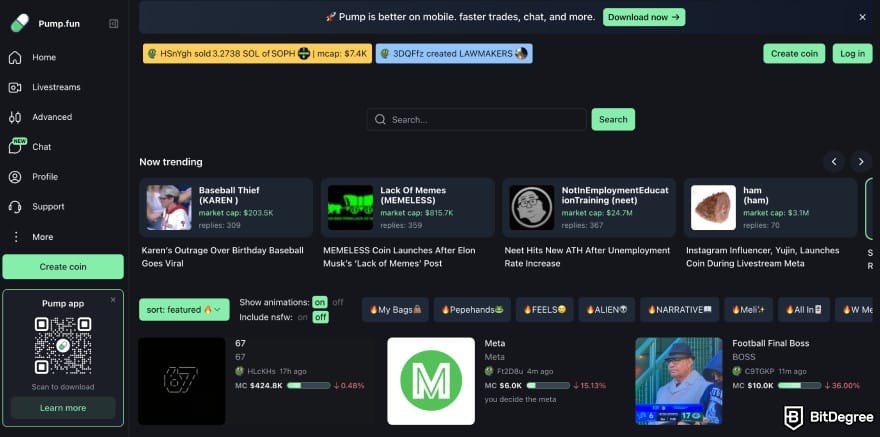Screen dimensions: 880x437
Task: Click the Pump app QR code
Action: tap(63, 346)
